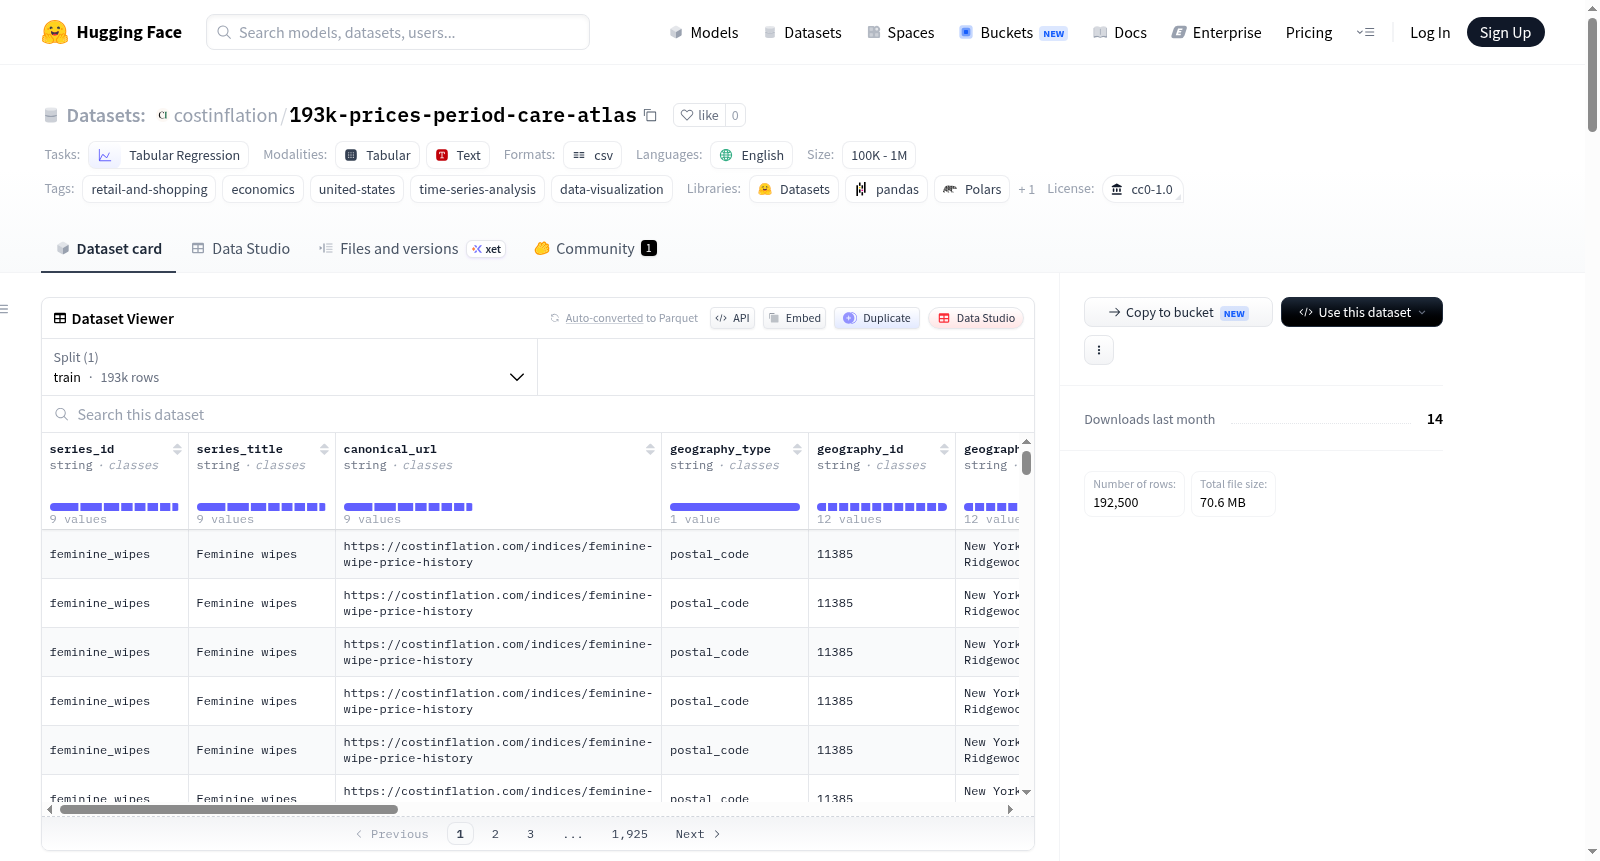Open the Files and versions tab
Viewport: 1600px width, 861px height.
pyautogui.click(x=412, y=249)
